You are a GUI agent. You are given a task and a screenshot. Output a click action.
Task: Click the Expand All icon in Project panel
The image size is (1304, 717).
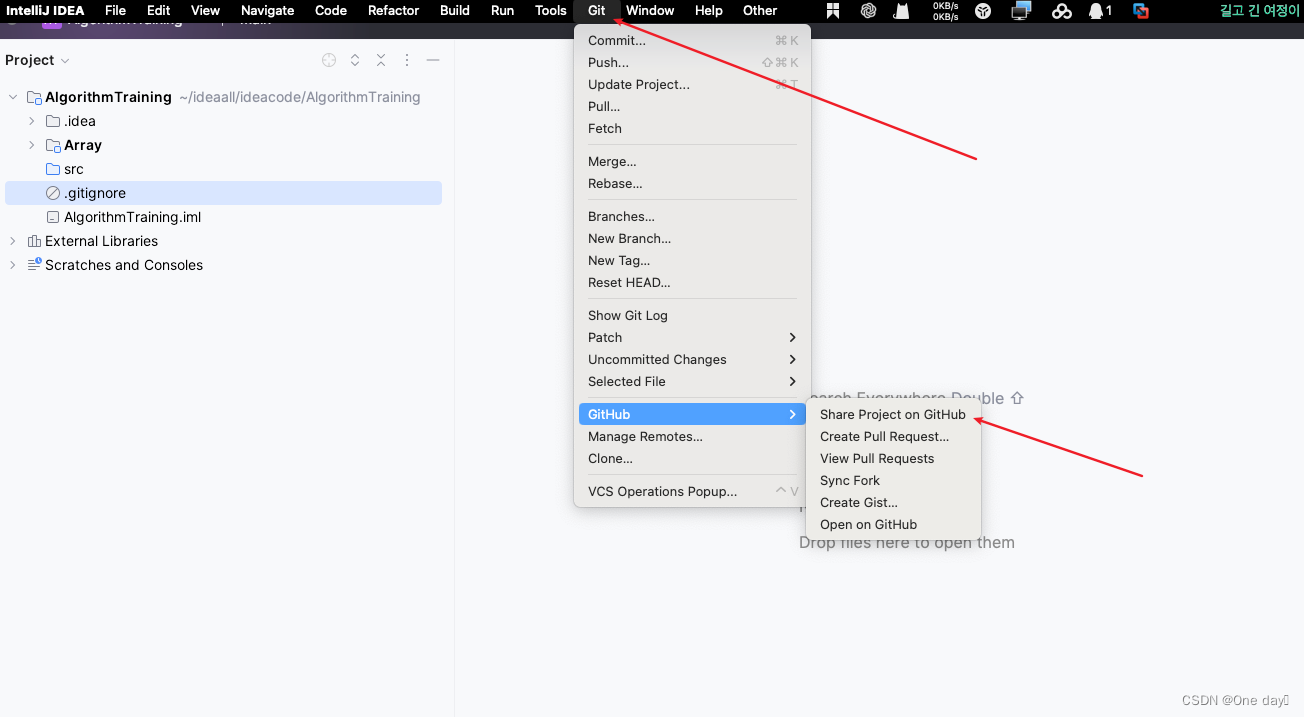(355, 60)
